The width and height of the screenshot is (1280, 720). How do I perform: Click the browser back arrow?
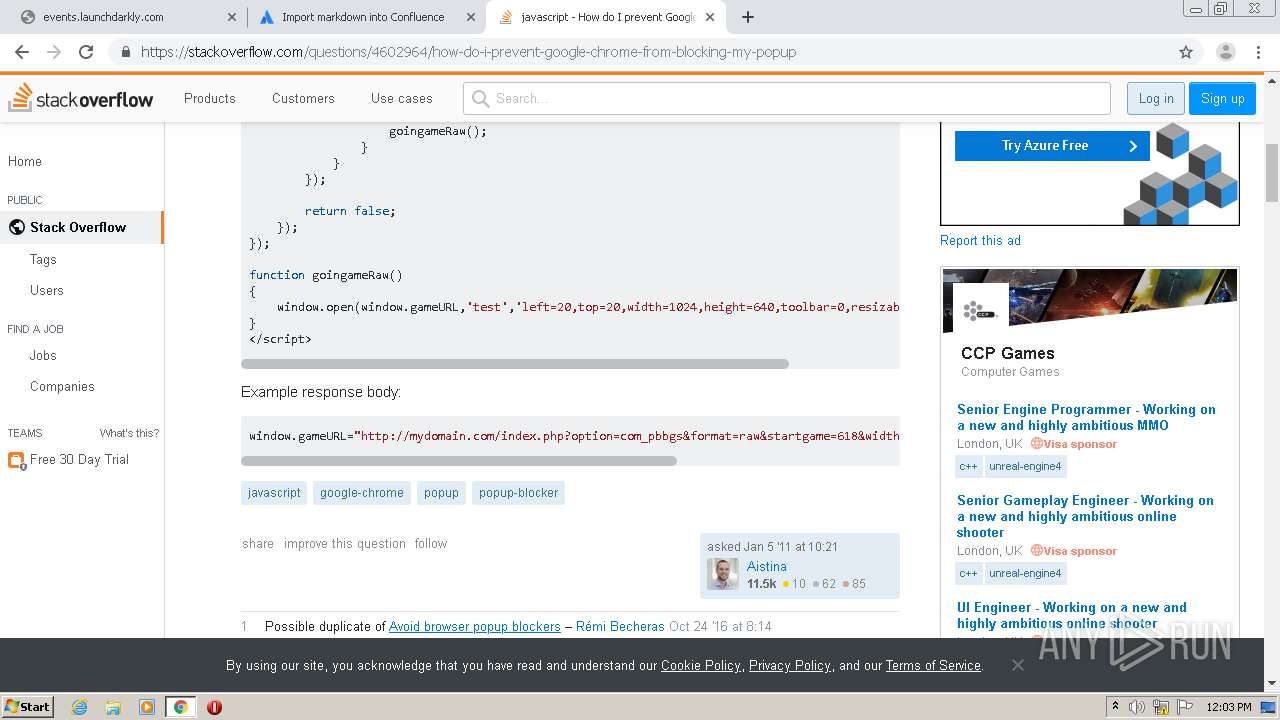tap(22, 52)
